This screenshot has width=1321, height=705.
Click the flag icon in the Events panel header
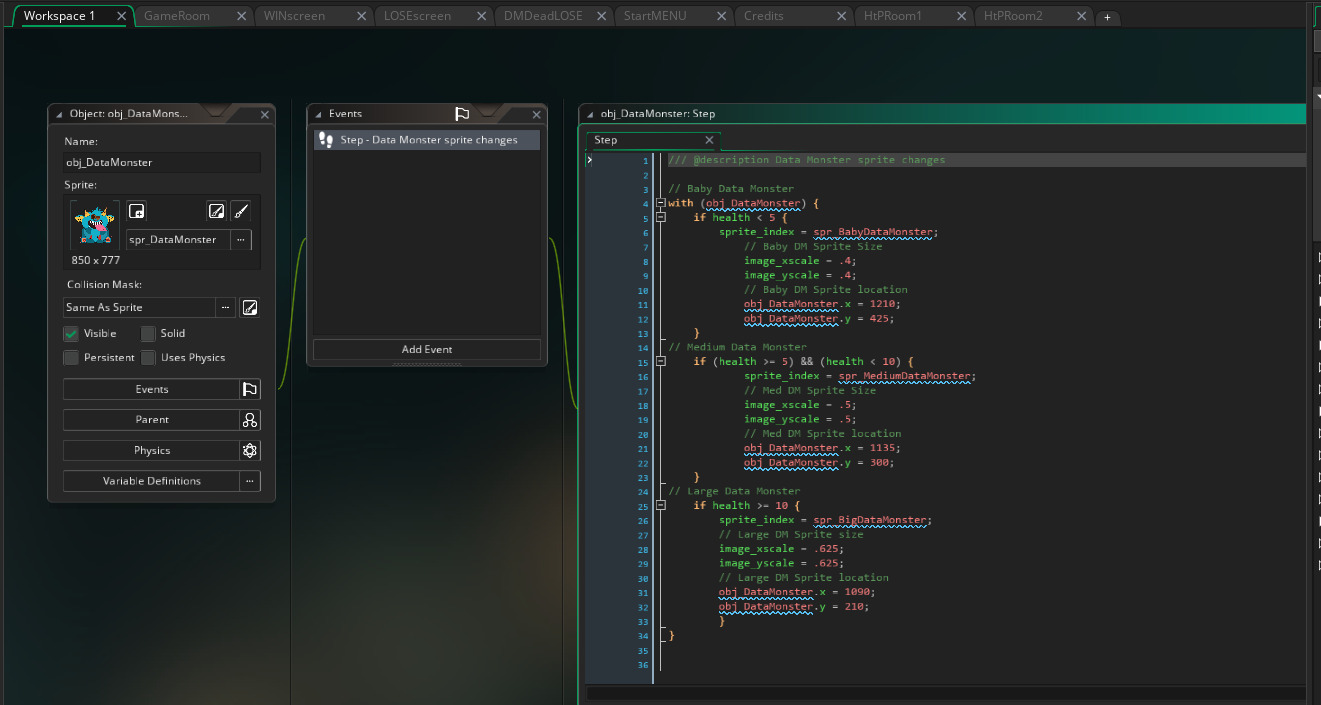[462, 114]
